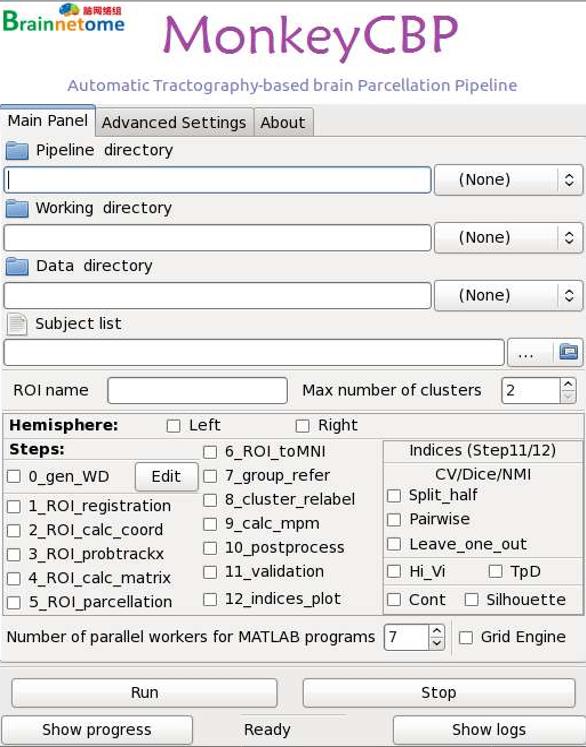Enable step 11_validation

(x=210, y=572)
